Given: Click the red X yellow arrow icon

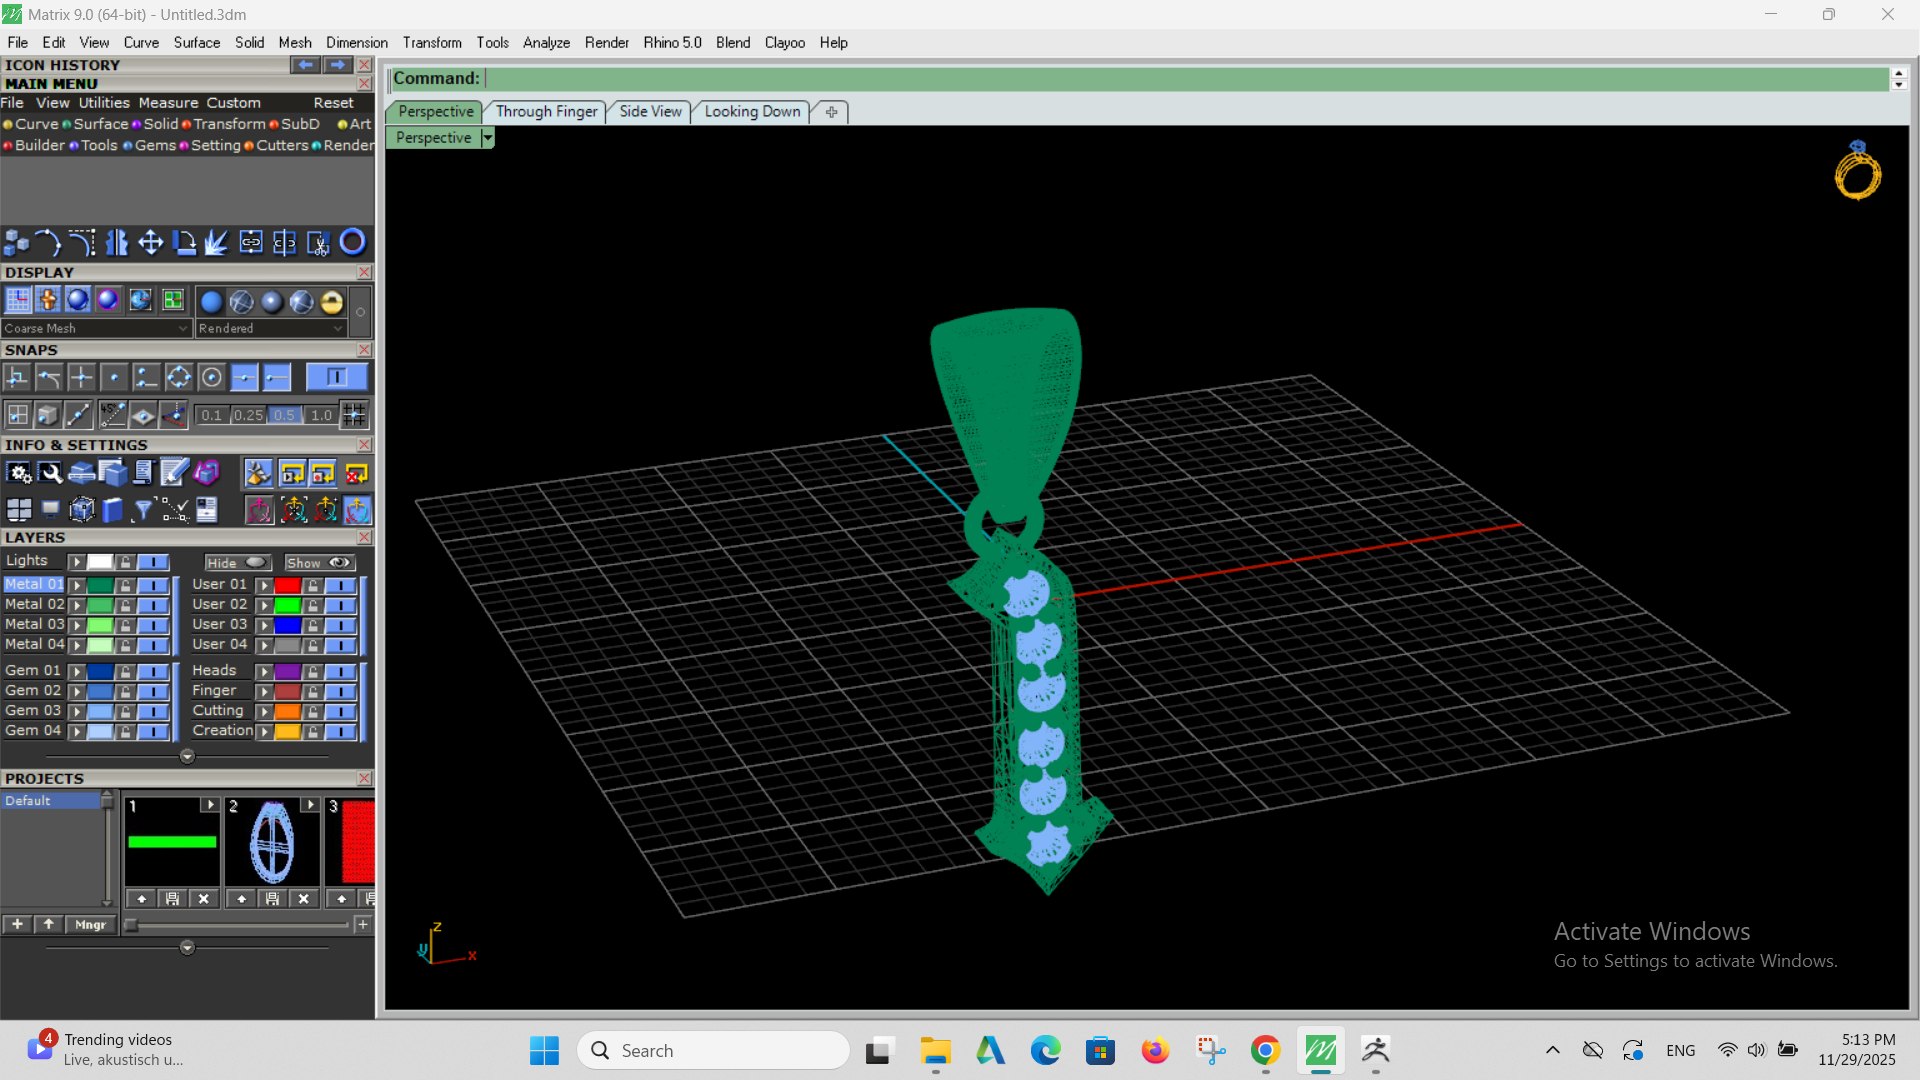Looking at the screenshot, I should [356, 473].
